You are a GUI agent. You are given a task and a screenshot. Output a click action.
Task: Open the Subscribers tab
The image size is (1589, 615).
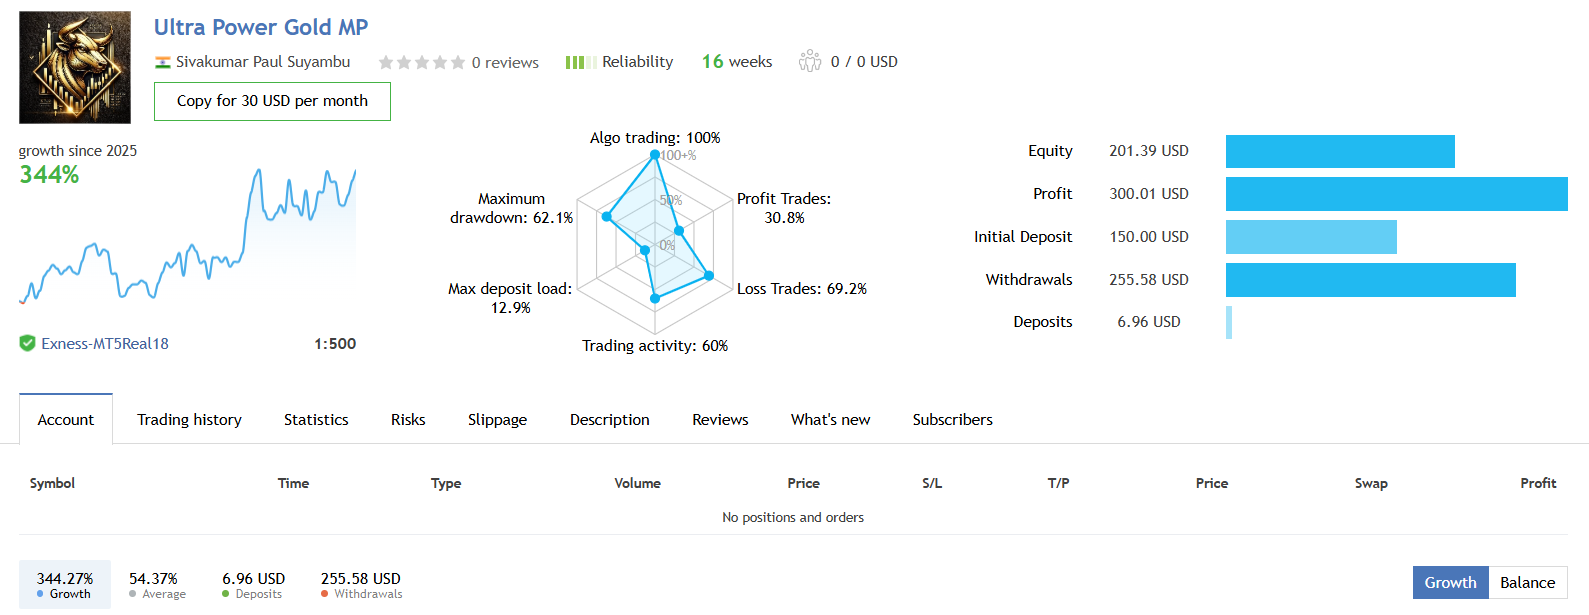pos(952,419)
